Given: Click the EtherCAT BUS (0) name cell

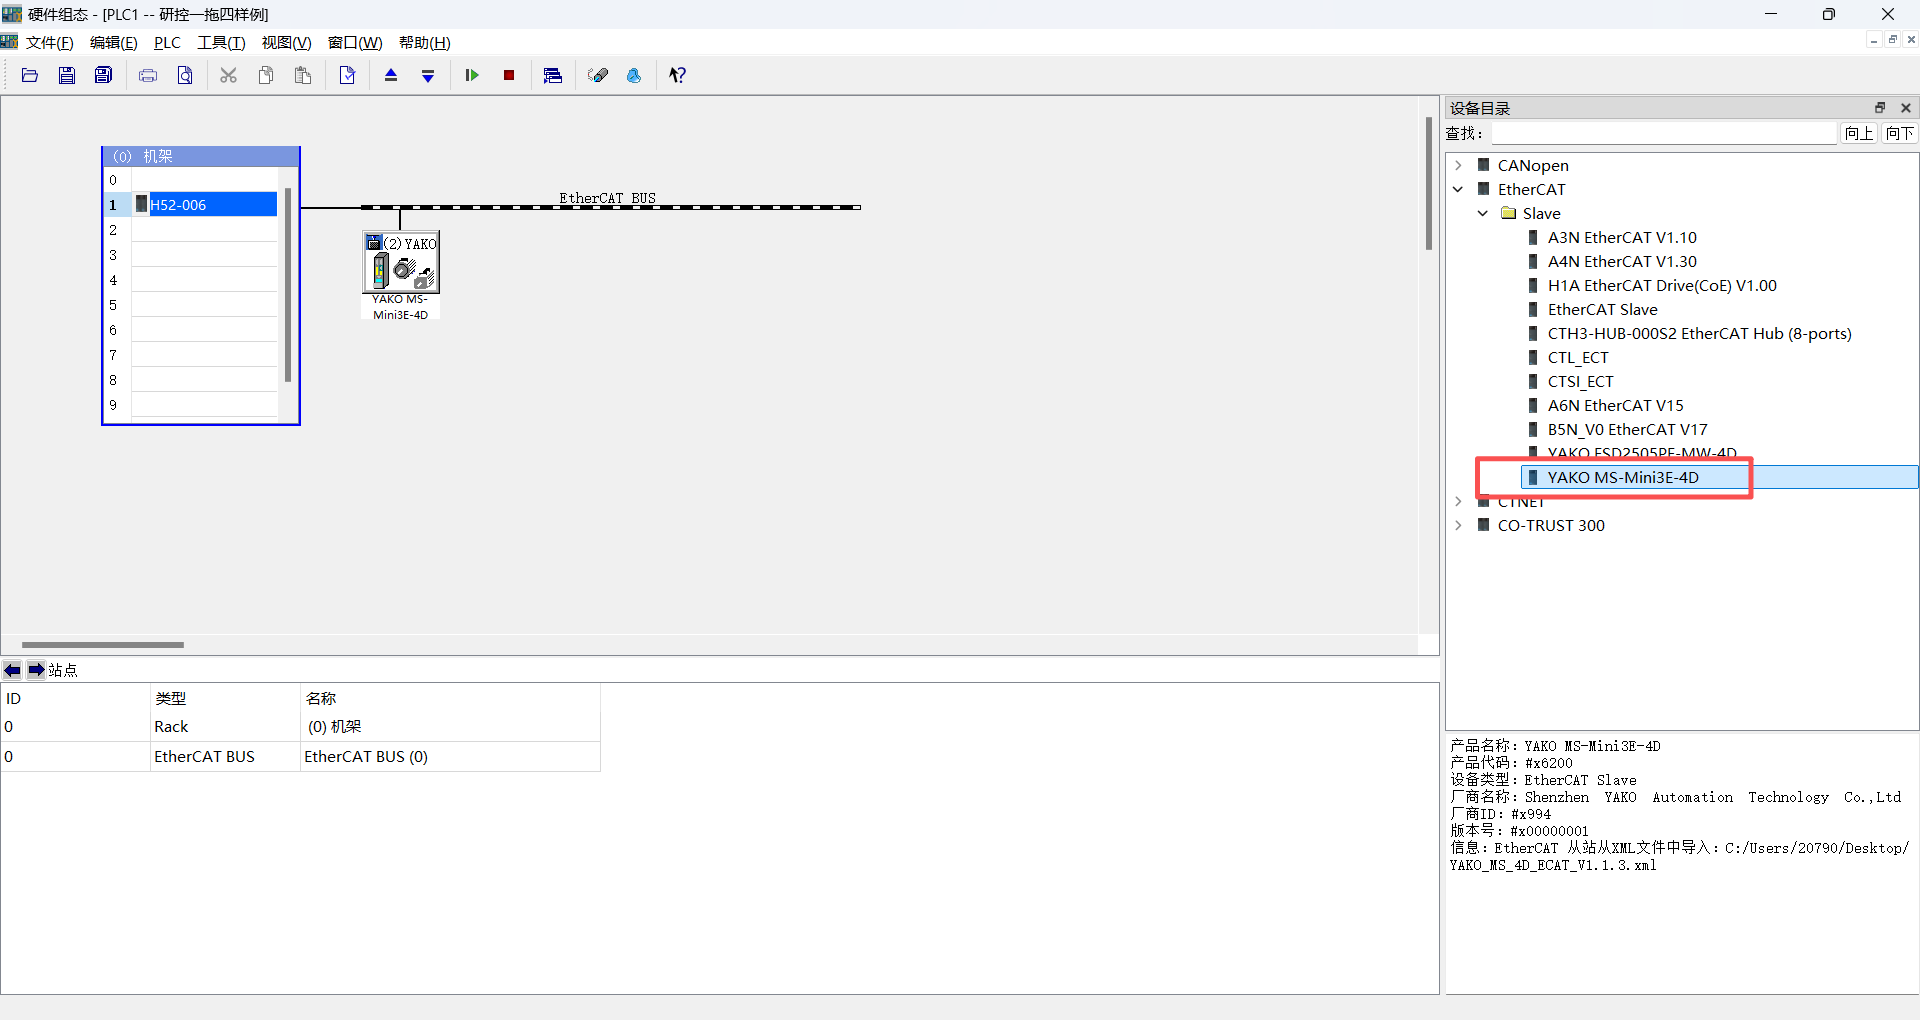Looking at the screenshot, I should [450, 757].
